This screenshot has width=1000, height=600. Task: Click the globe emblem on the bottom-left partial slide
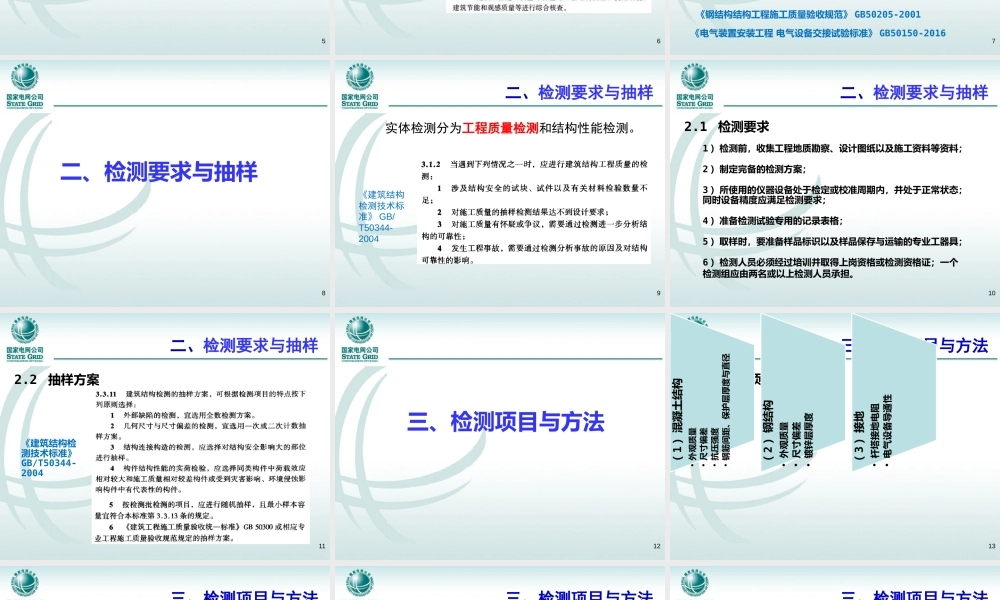(20, 585)
